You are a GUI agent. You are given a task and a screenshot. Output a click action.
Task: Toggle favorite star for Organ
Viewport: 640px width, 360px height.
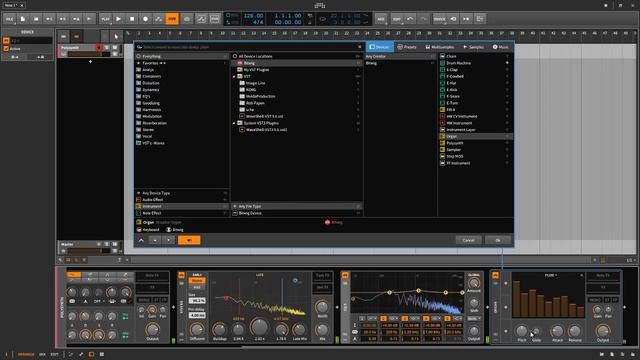tap(507, 136)
